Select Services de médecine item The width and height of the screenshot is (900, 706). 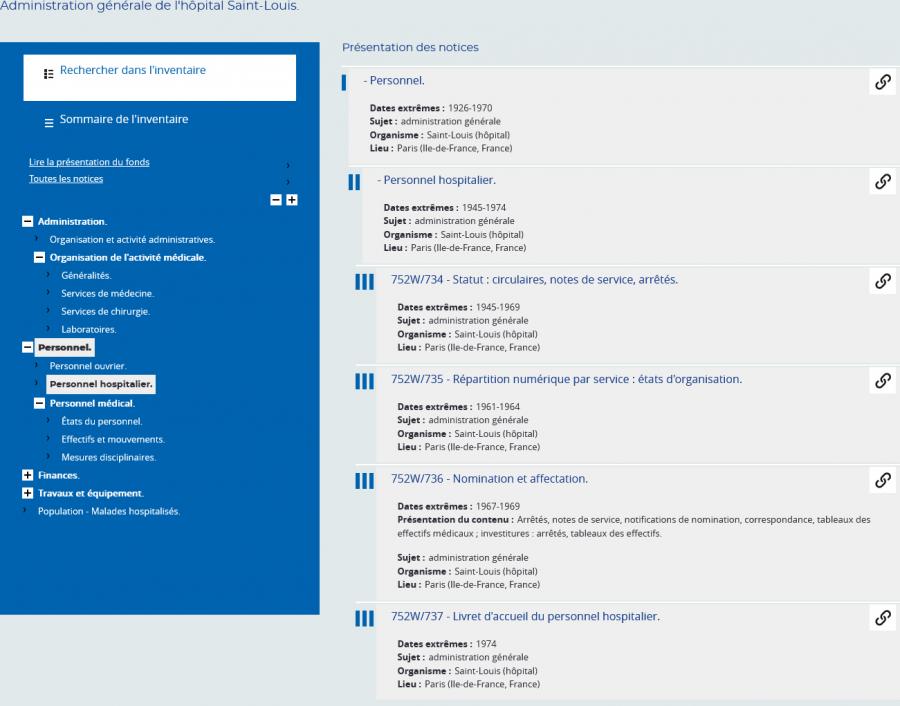coord(107,293)
